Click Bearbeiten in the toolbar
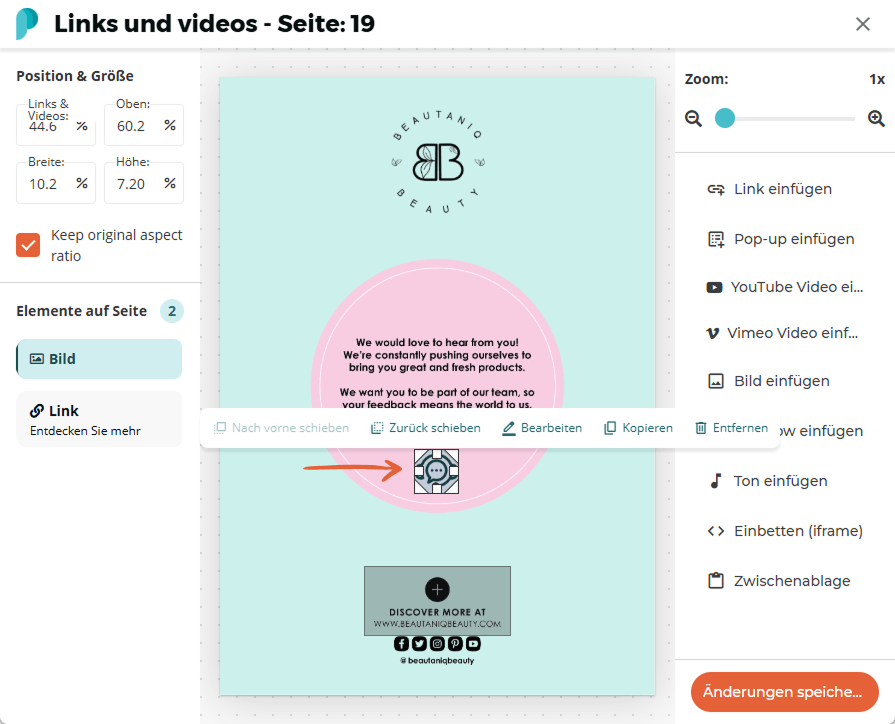895x724 pixels. (x=542, y=428)
